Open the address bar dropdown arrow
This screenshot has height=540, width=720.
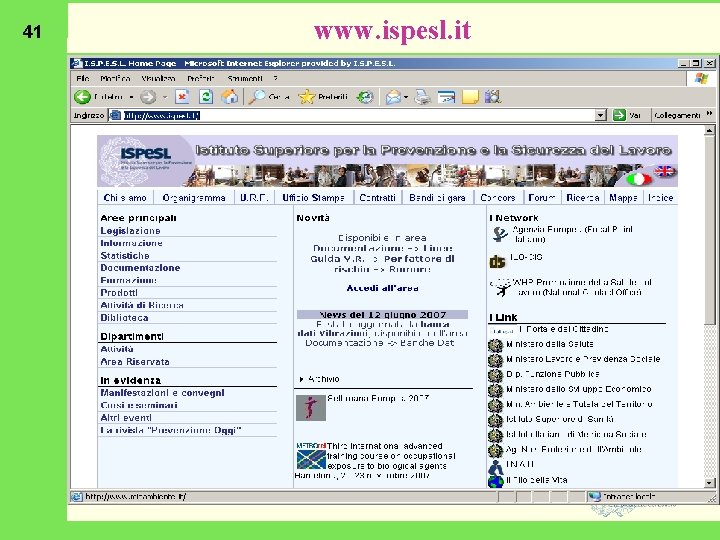[x=600, y=115]
